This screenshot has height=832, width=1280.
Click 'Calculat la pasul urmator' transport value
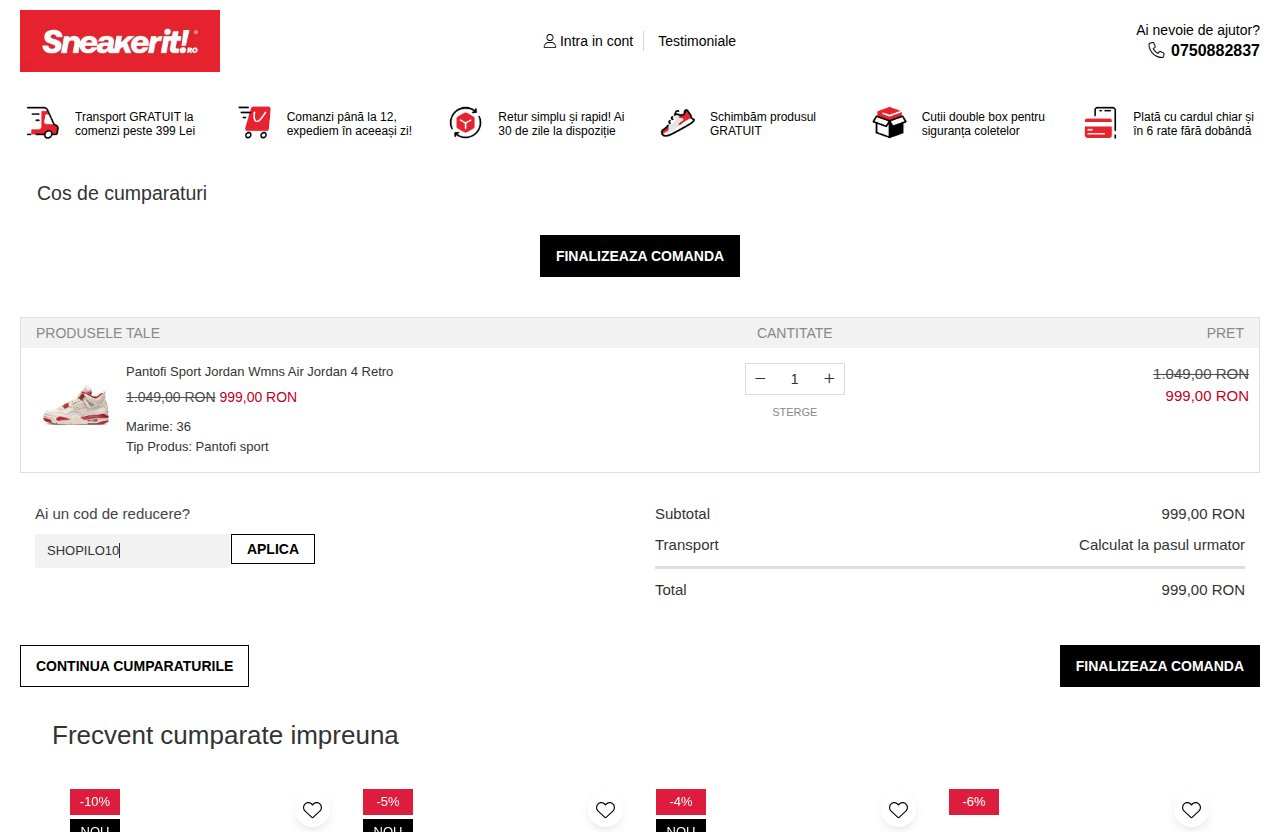tap(1162, 545)
